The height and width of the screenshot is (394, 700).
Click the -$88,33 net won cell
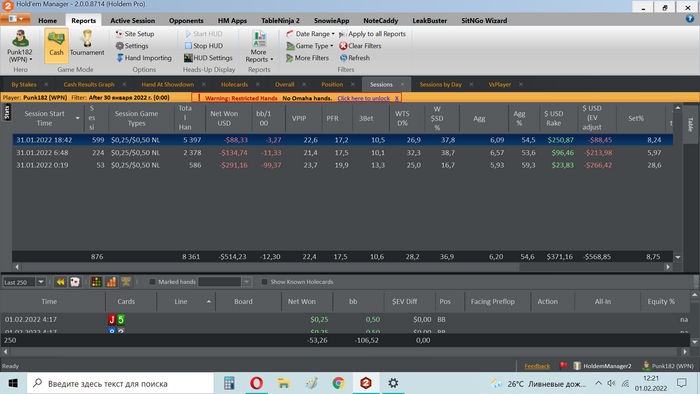[x=236, y=140]
